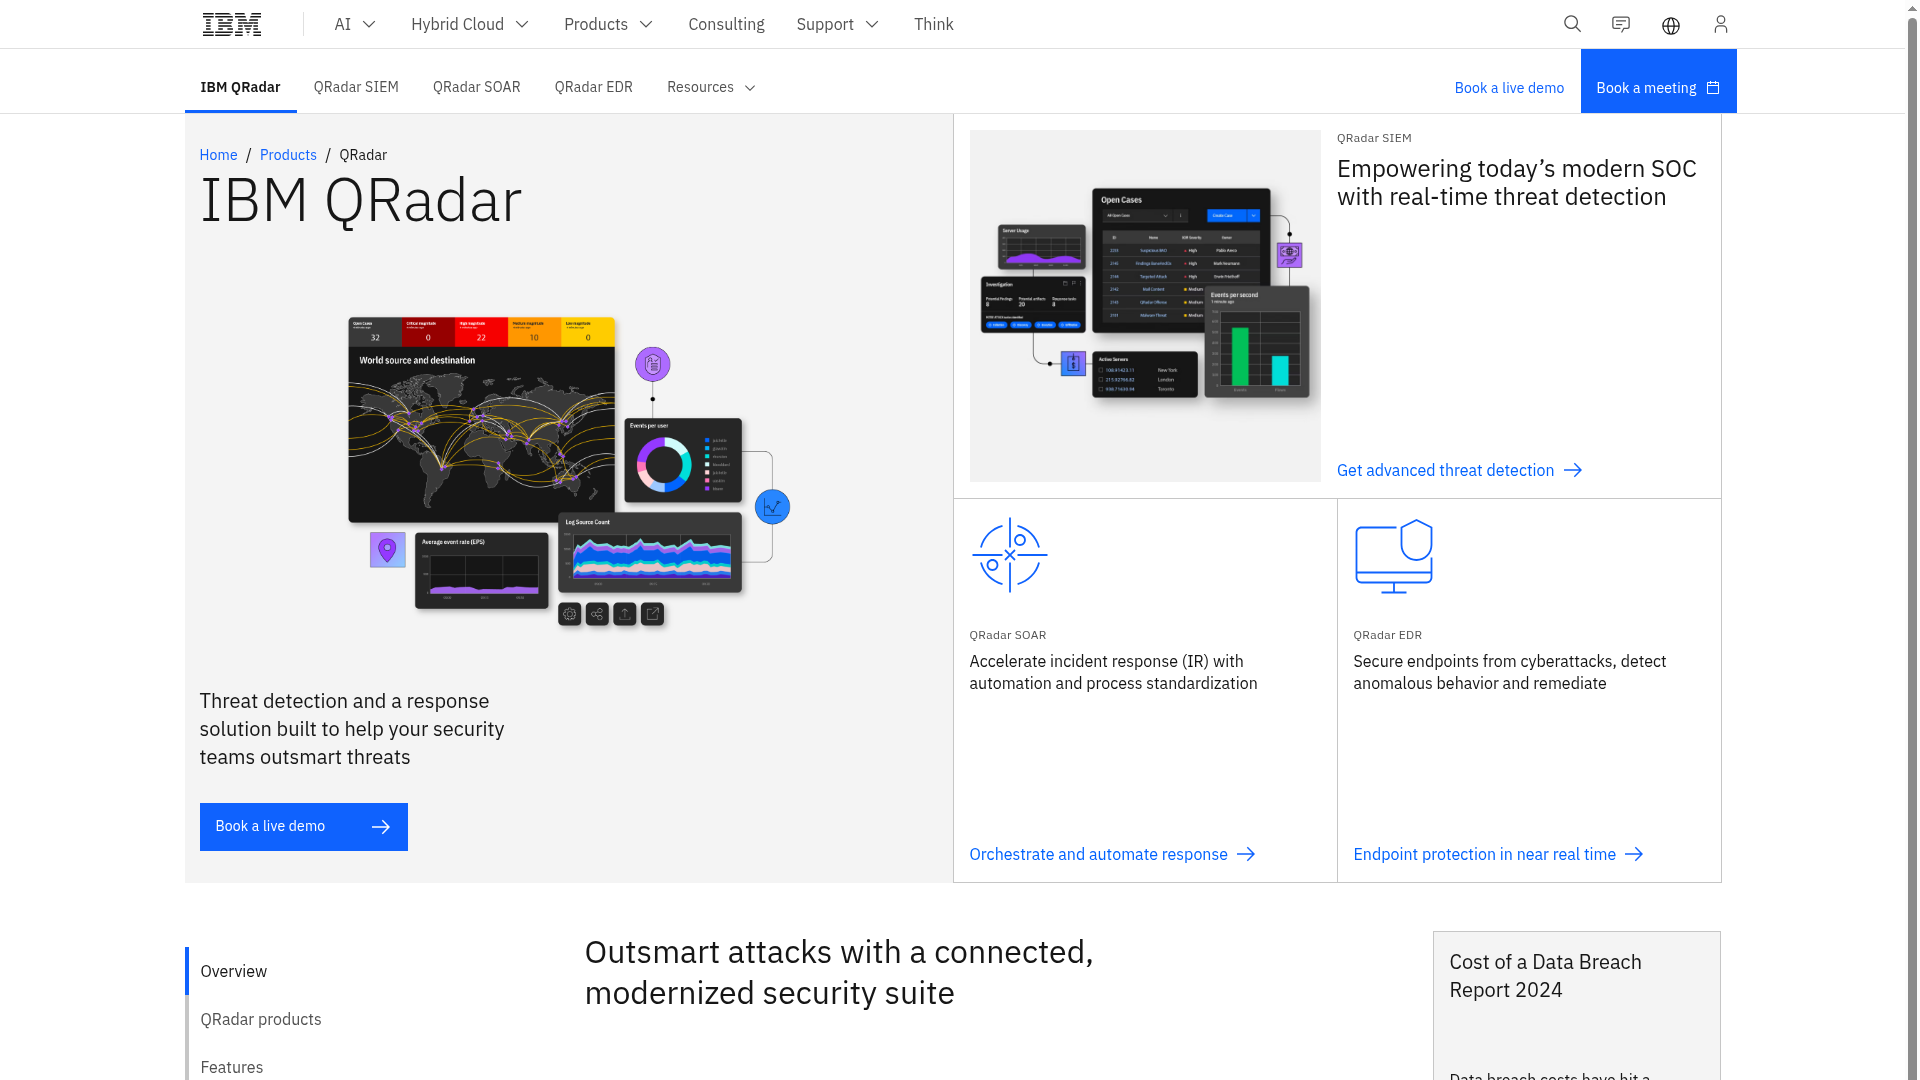
Task: Open the chat icon in header
Action: coord(1621,24)
